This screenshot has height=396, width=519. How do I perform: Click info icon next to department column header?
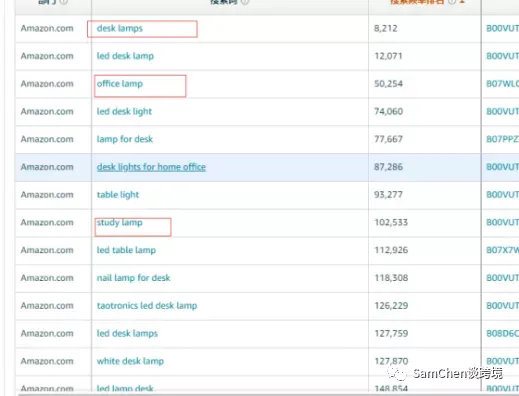(64, 2)
